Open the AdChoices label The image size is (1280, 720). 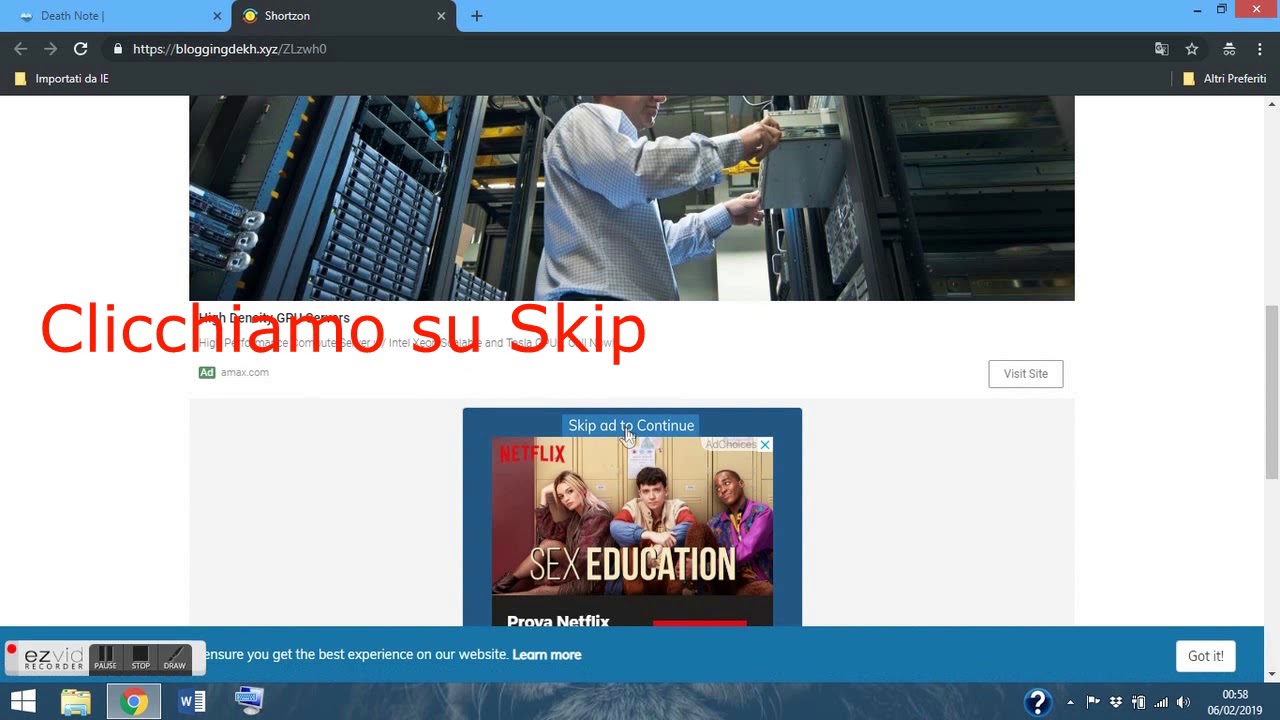[x=731, y=444]
